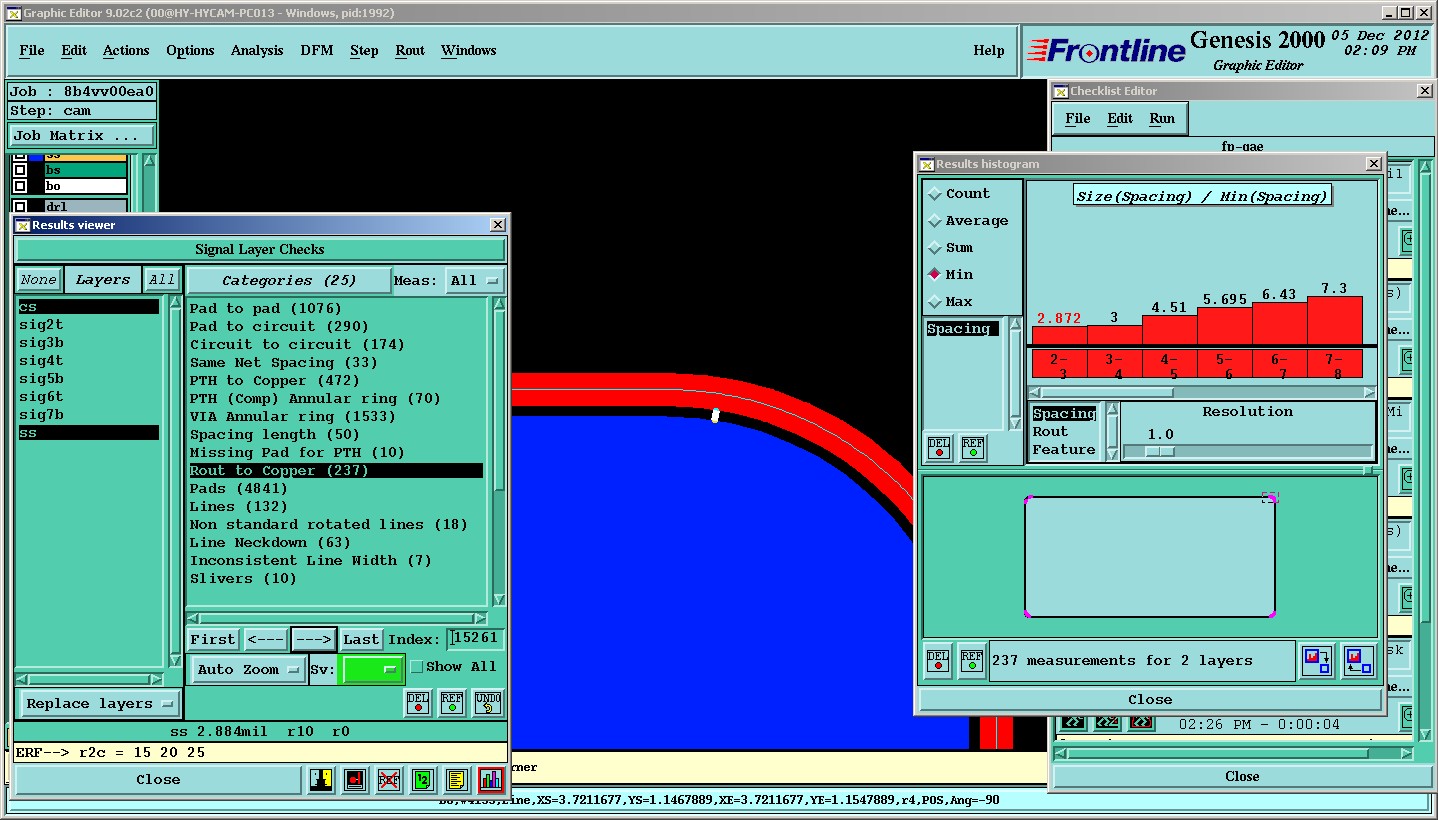Click the histogram bin 2-3
Screen dimensions: 1438x820
(1059, 364)
